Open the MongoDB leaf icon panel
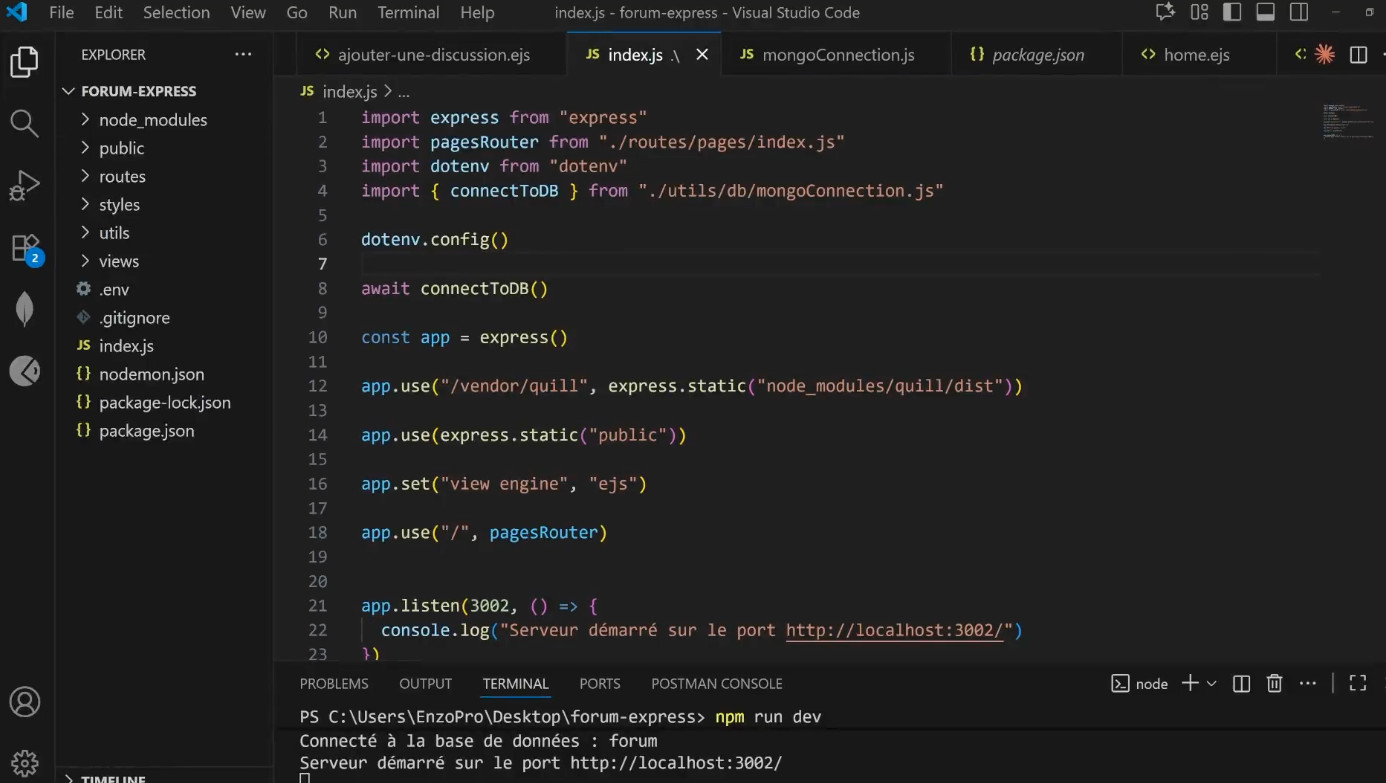The height and width of the screenshot is (783, 1386). coord(24,309)
